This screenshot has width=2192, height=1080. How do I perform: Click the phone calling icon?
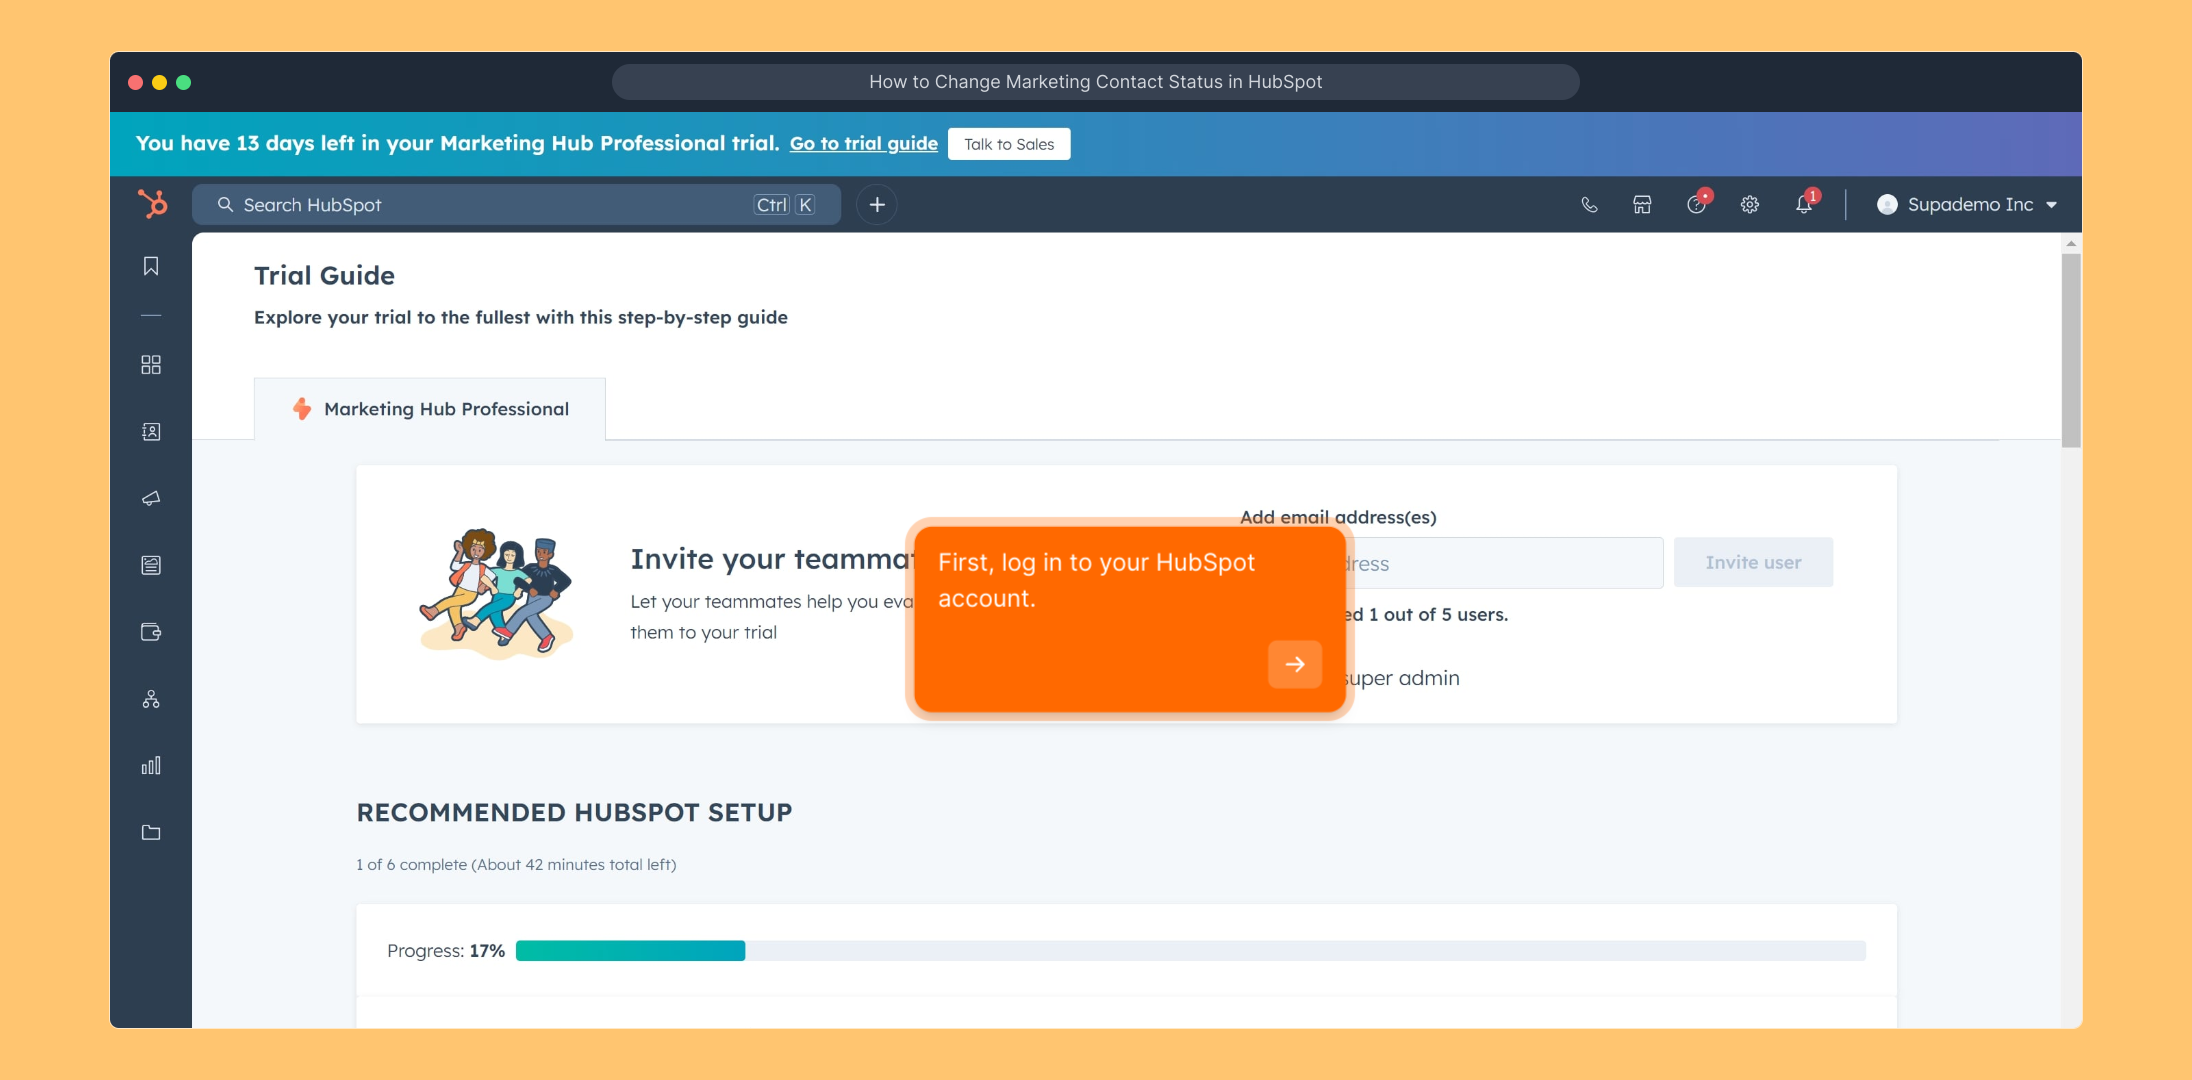(1589, 205)
